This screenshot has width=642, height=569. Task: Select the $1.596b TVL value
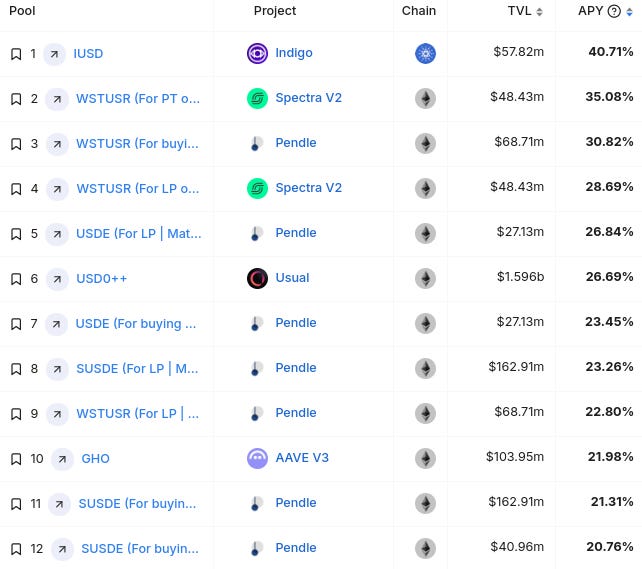(x=520, y=277)
